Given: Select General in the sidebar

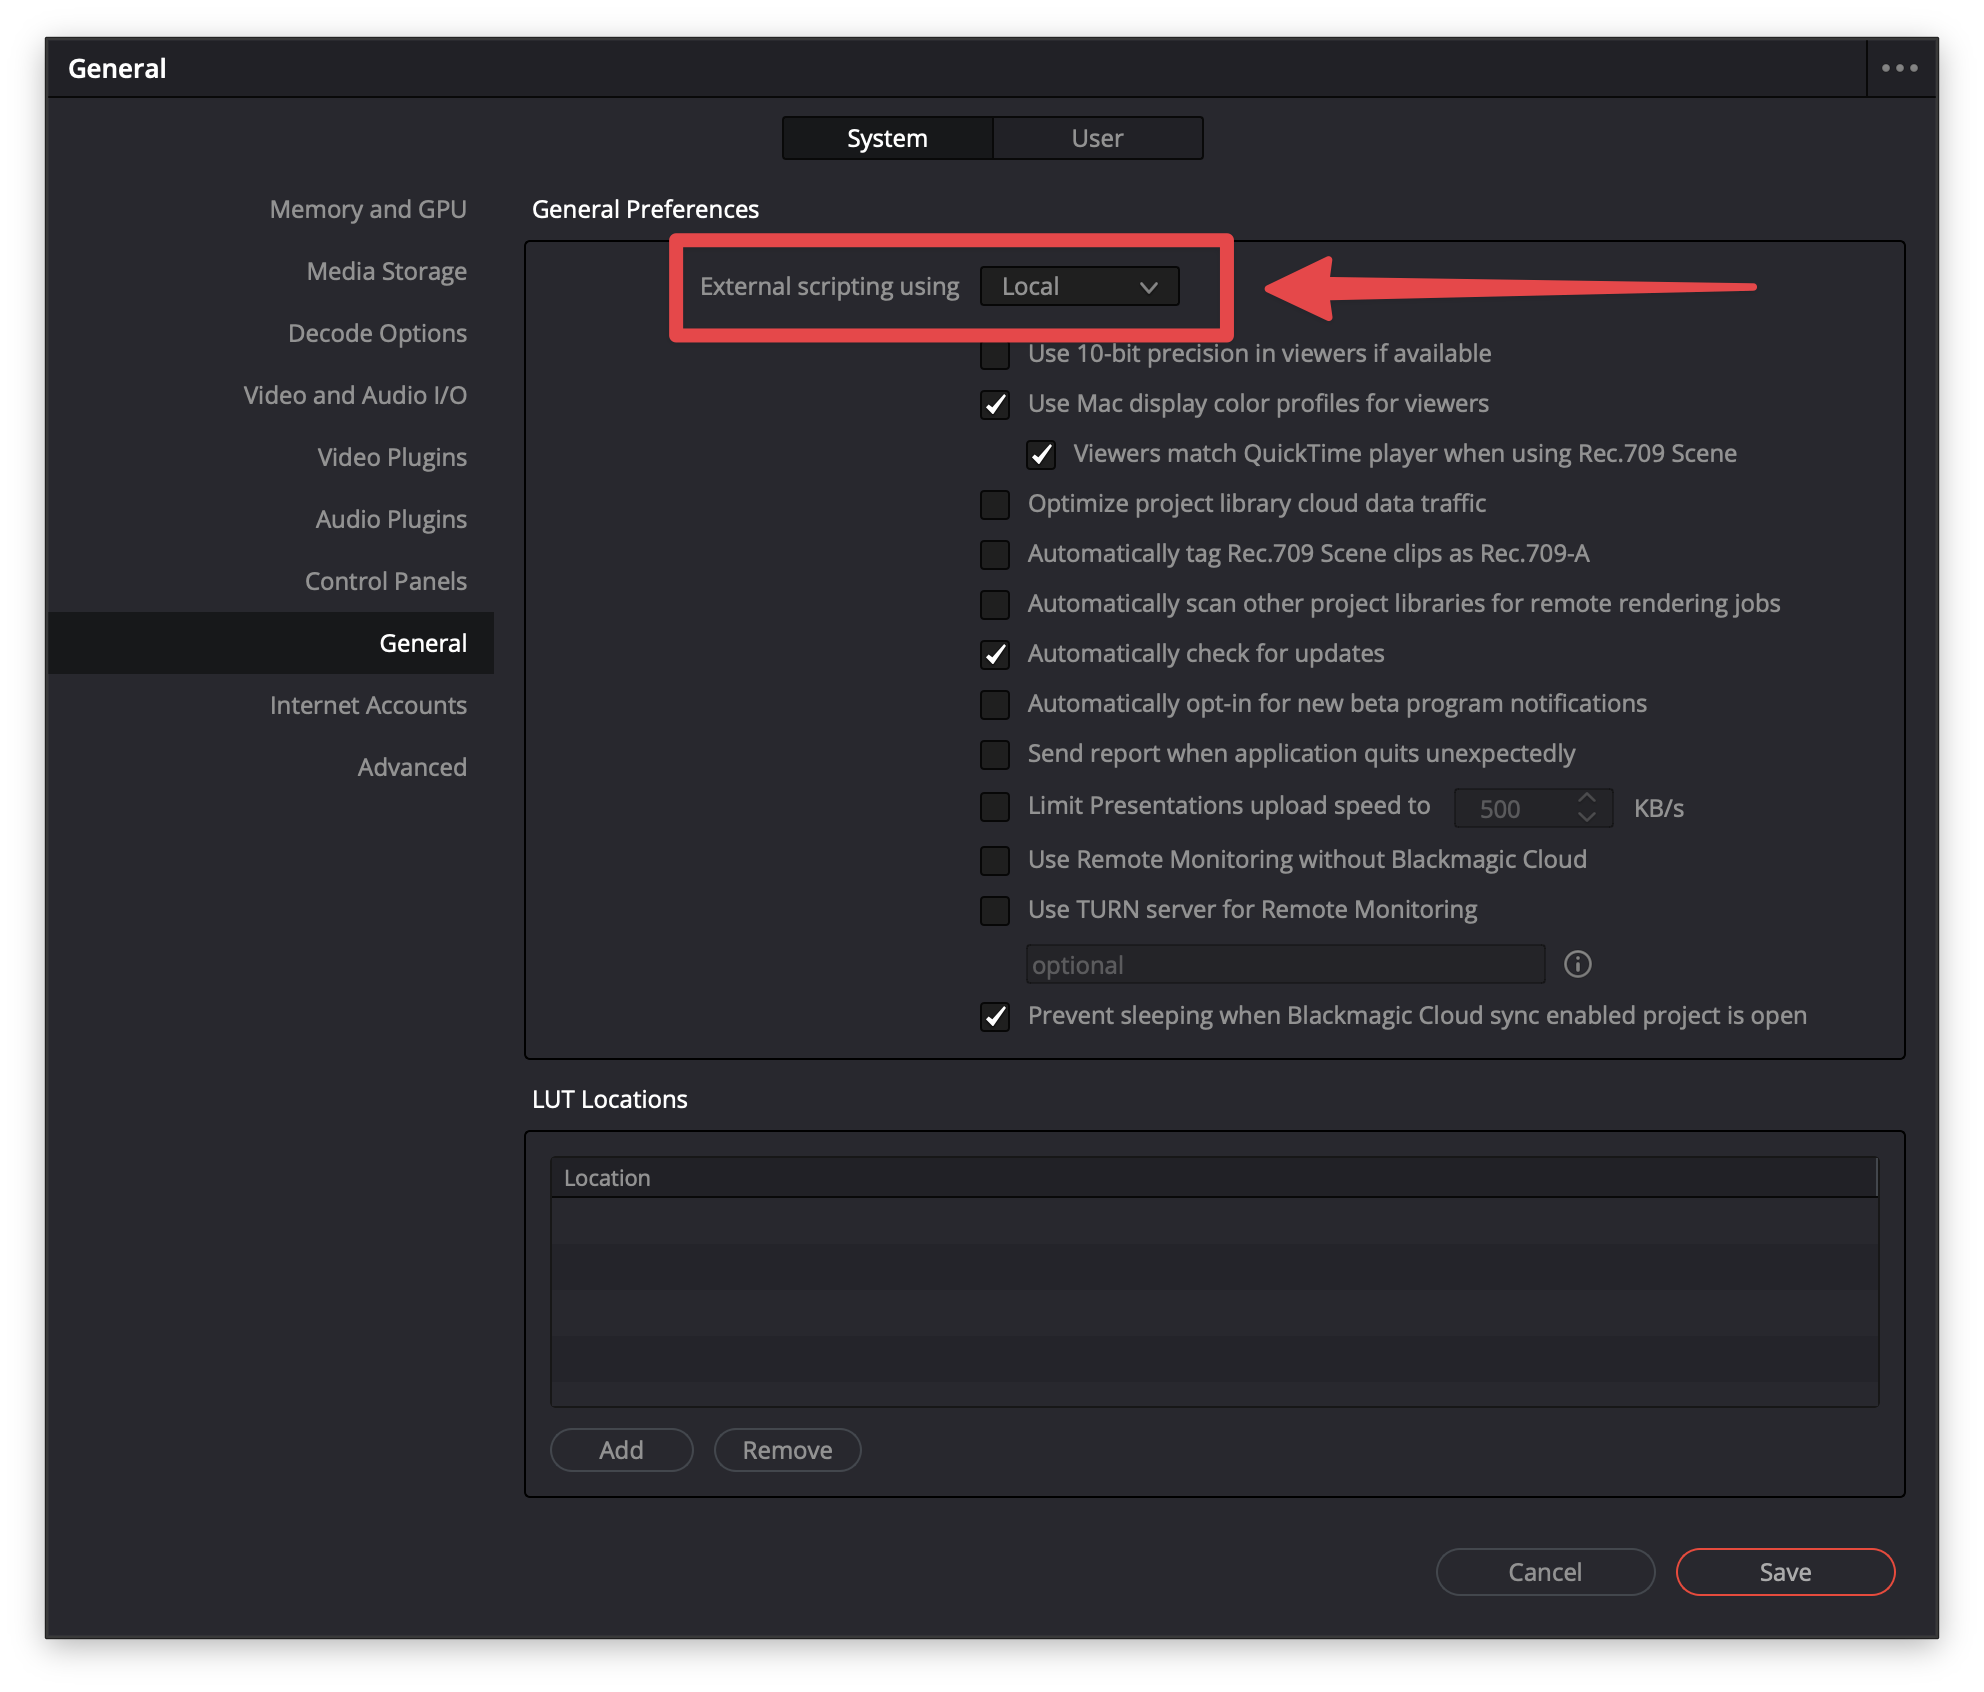Looking at the screenshot, I should pos(271,643).
